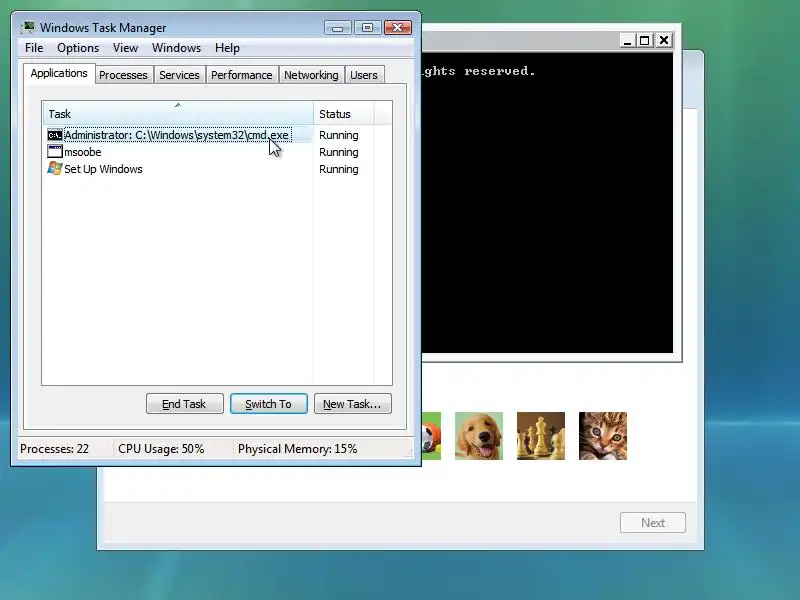Open the View menu
Screen dimensions: 800x600
click(x=125, y=48)
